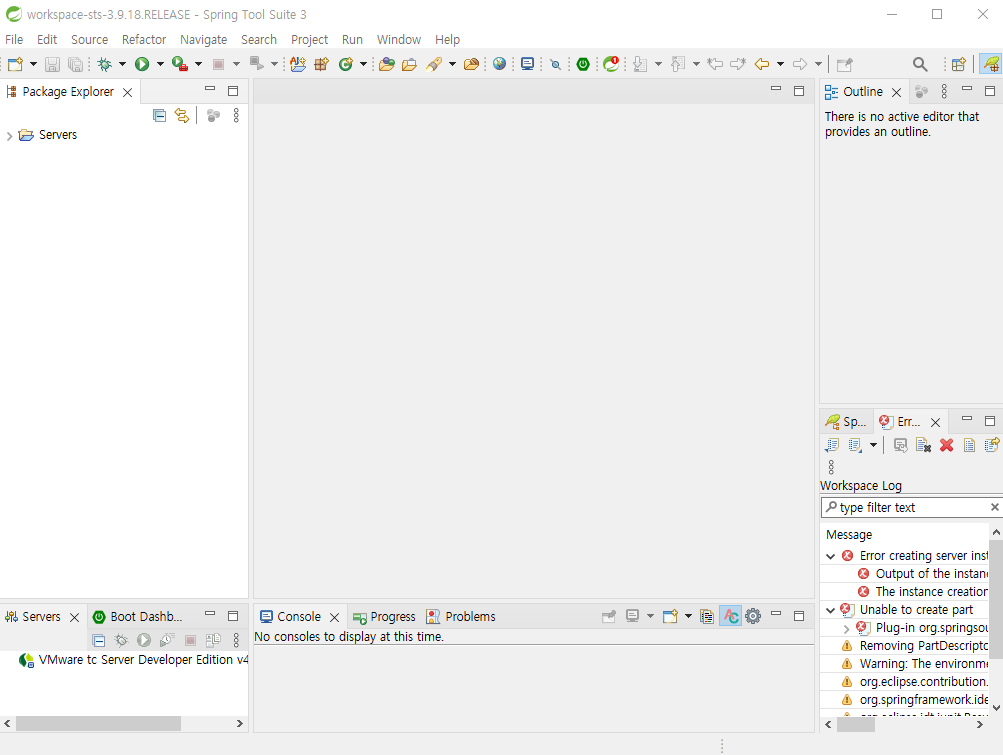Viewport: 1003px width, 755px height.
Task: Open Package Explorer view menu dots
Action: [x=236, y=115]
